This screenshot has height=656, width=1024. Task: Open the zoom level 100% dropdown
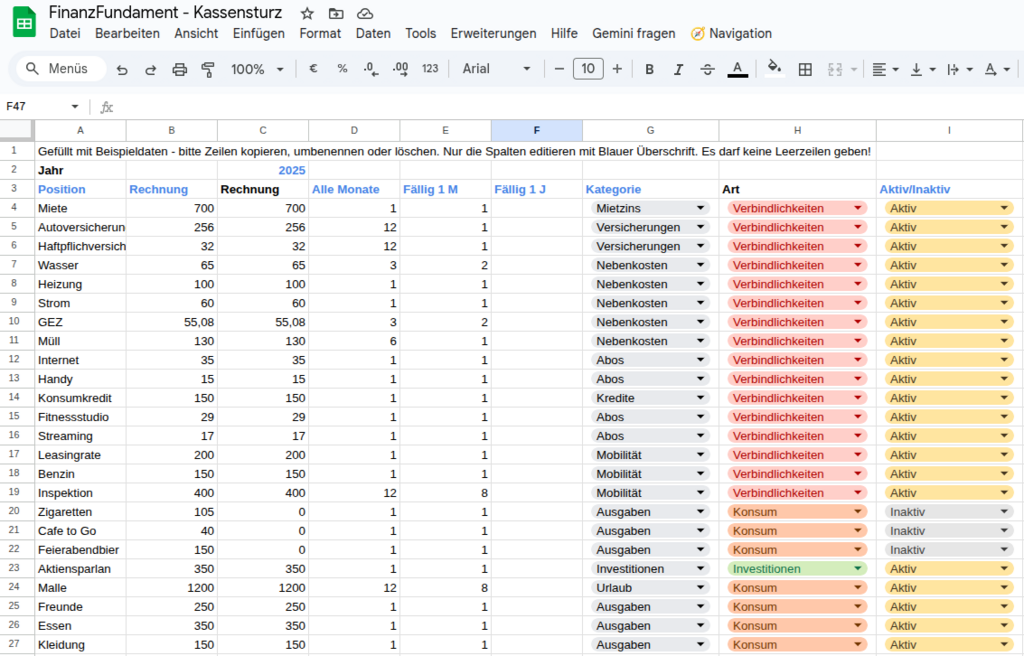coord(257,70)
